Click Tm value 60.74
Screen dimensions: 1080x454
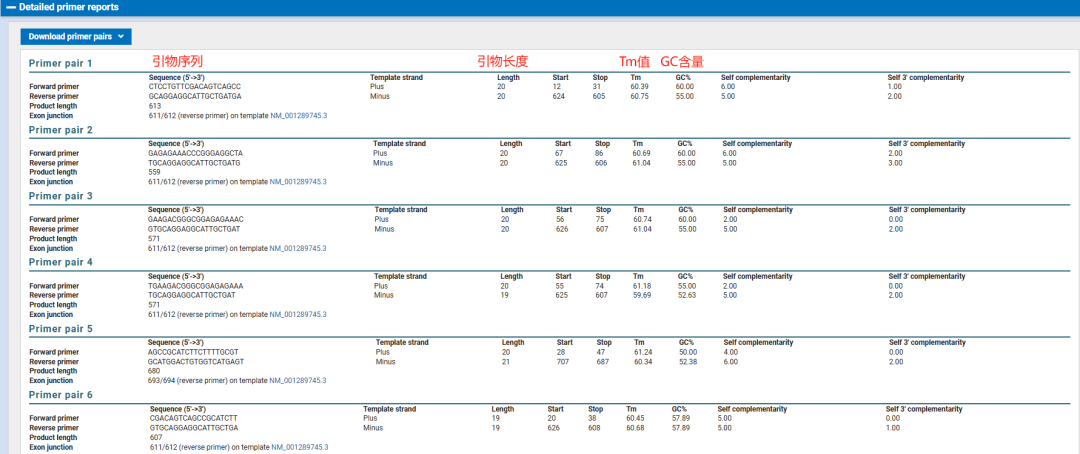[643, 219]
